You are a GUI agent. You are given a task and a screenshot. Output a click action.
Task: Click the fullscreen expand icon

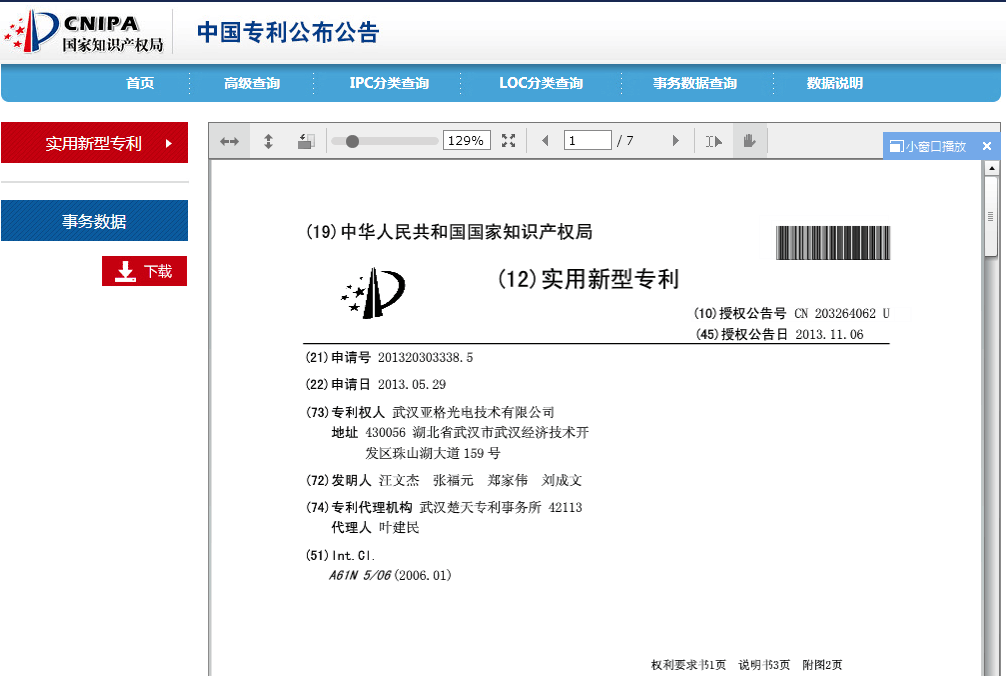tap(508, 140)
